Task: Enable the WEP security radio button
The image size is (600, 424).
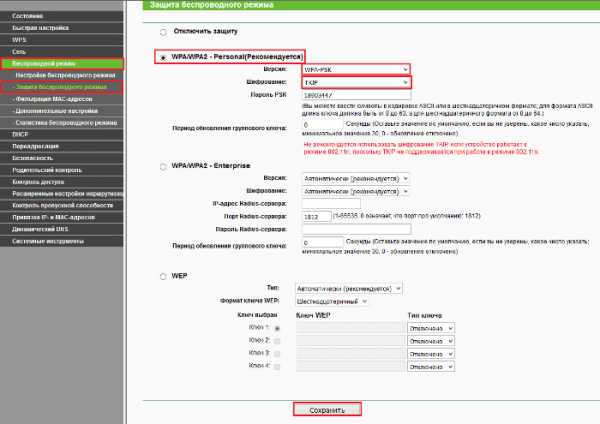Action: 164,274
